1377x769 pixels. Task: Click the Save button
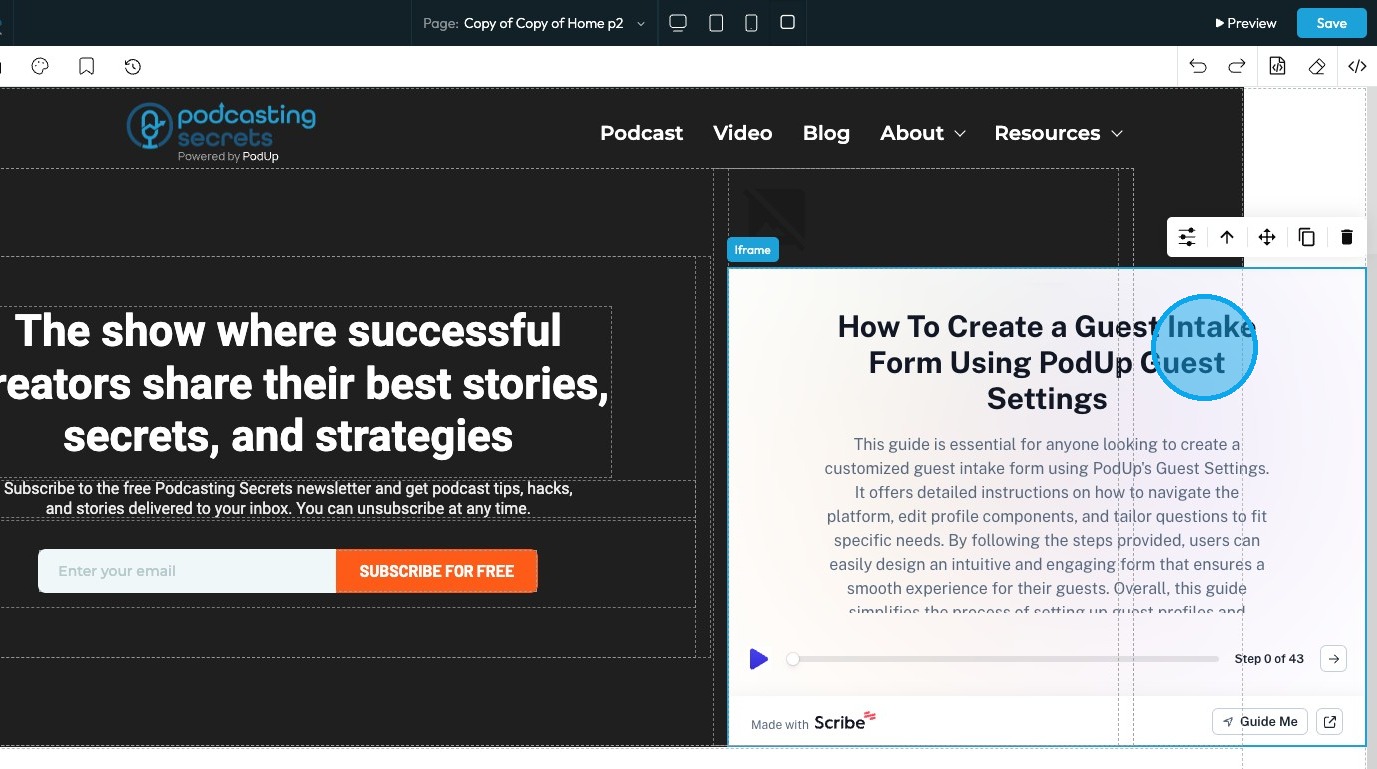(x=1331, y=23)
